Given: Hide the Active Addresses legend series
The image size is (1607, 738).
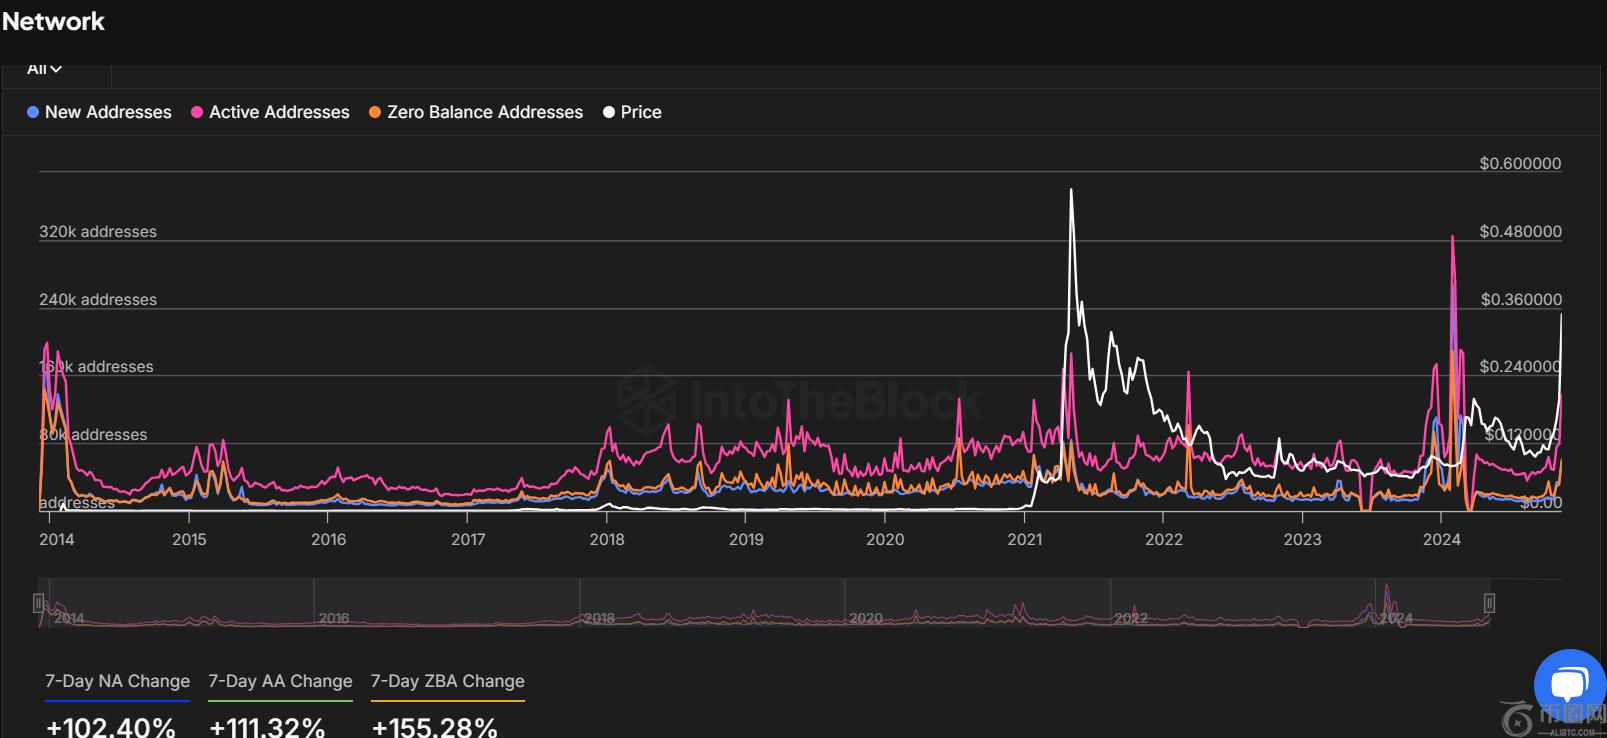Looking at the screenshot, I should [270, 112].
